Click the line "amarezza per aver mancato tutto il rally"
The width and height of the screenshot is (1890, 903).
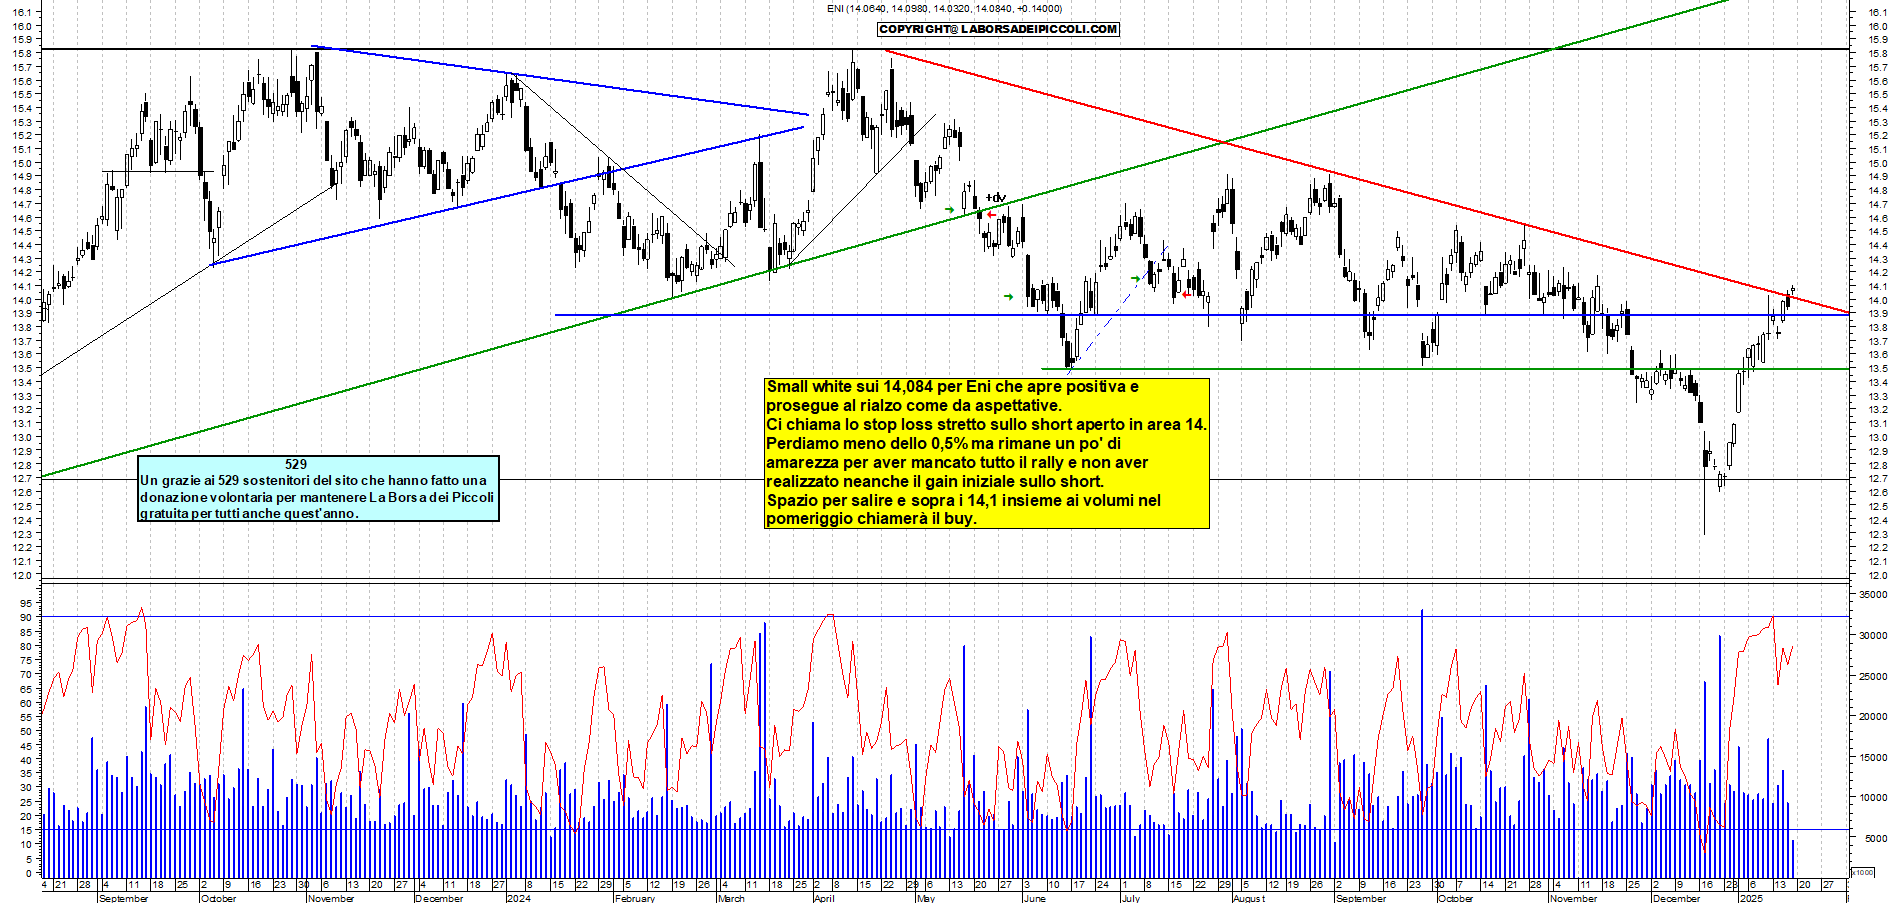coord(957,463)
